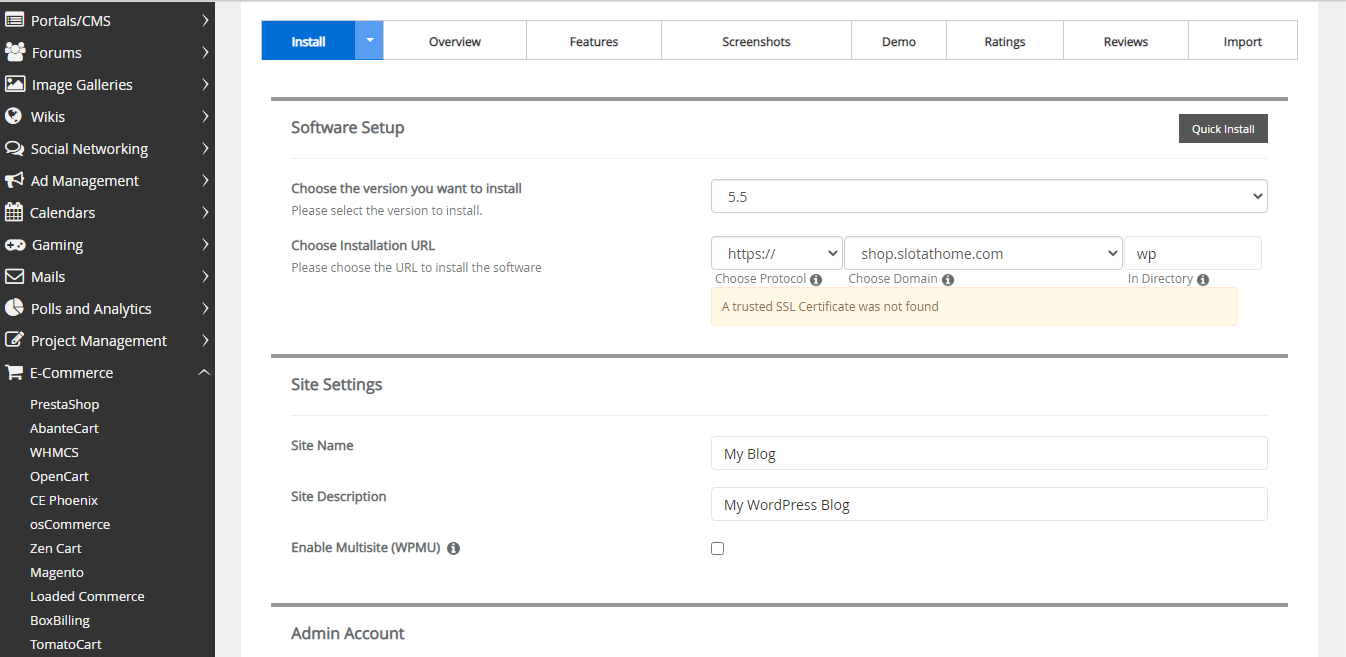
Task: Click the Ad Management megaphone icon
Action: point(14,180)
